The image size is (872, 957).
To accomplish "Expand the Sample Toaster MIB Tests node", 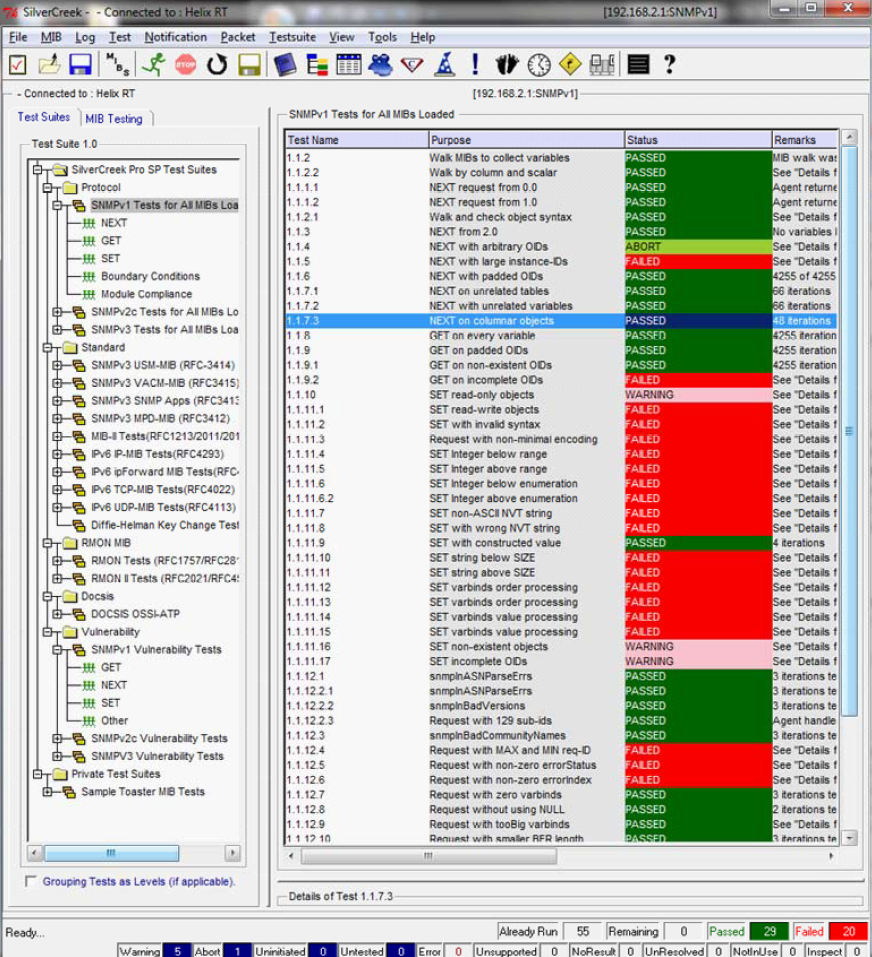I will 46,792.
